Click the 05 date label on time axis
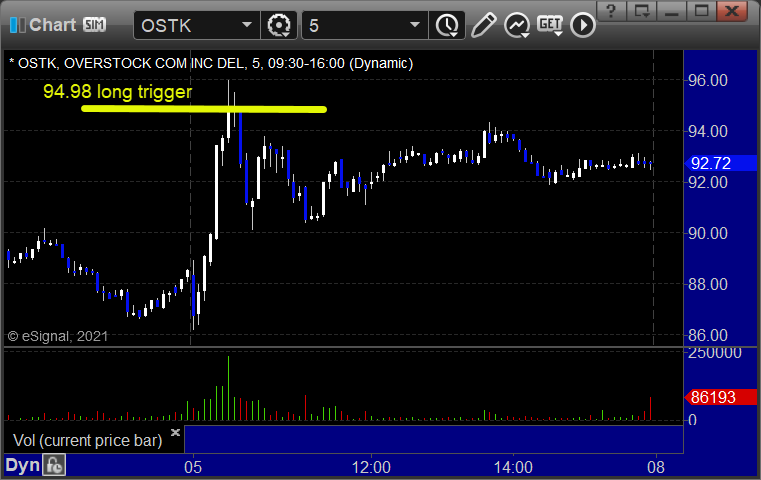The width and height of the screenshot is (761, 480). point(193,467)
